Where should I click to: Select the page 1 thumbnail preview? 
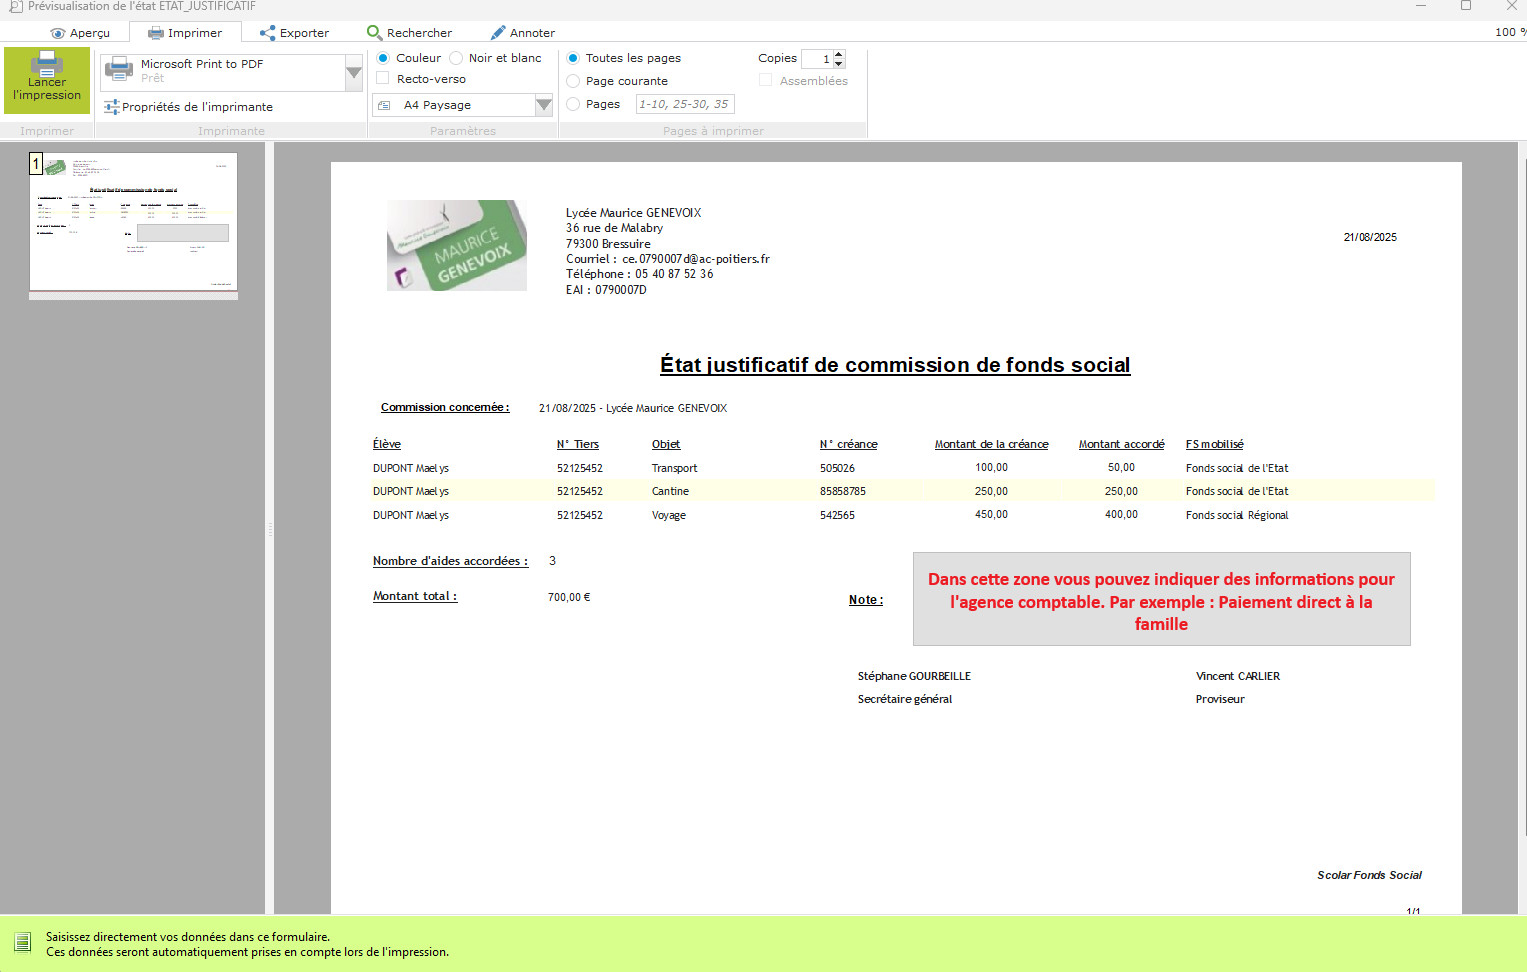pyautogui.click(x=133, y=221)
